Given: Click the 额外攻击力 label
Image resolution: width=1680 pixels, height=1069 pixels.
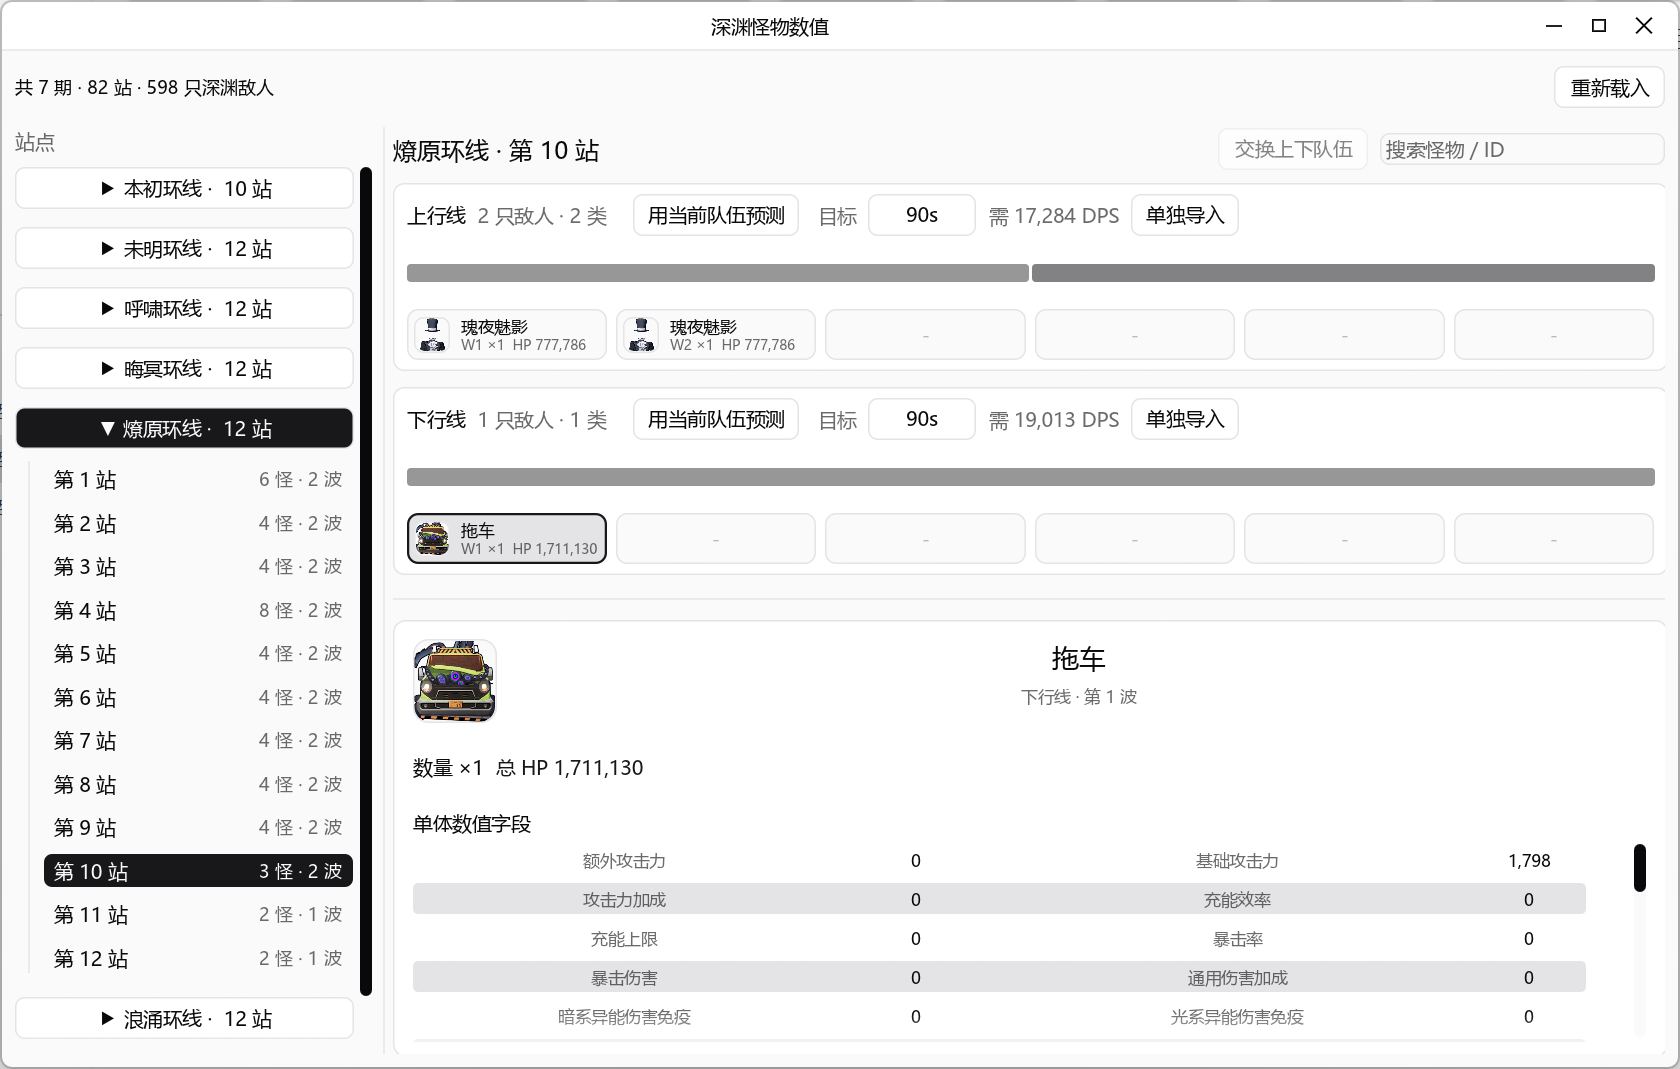Looking at the screenshot, I should 624,861.
